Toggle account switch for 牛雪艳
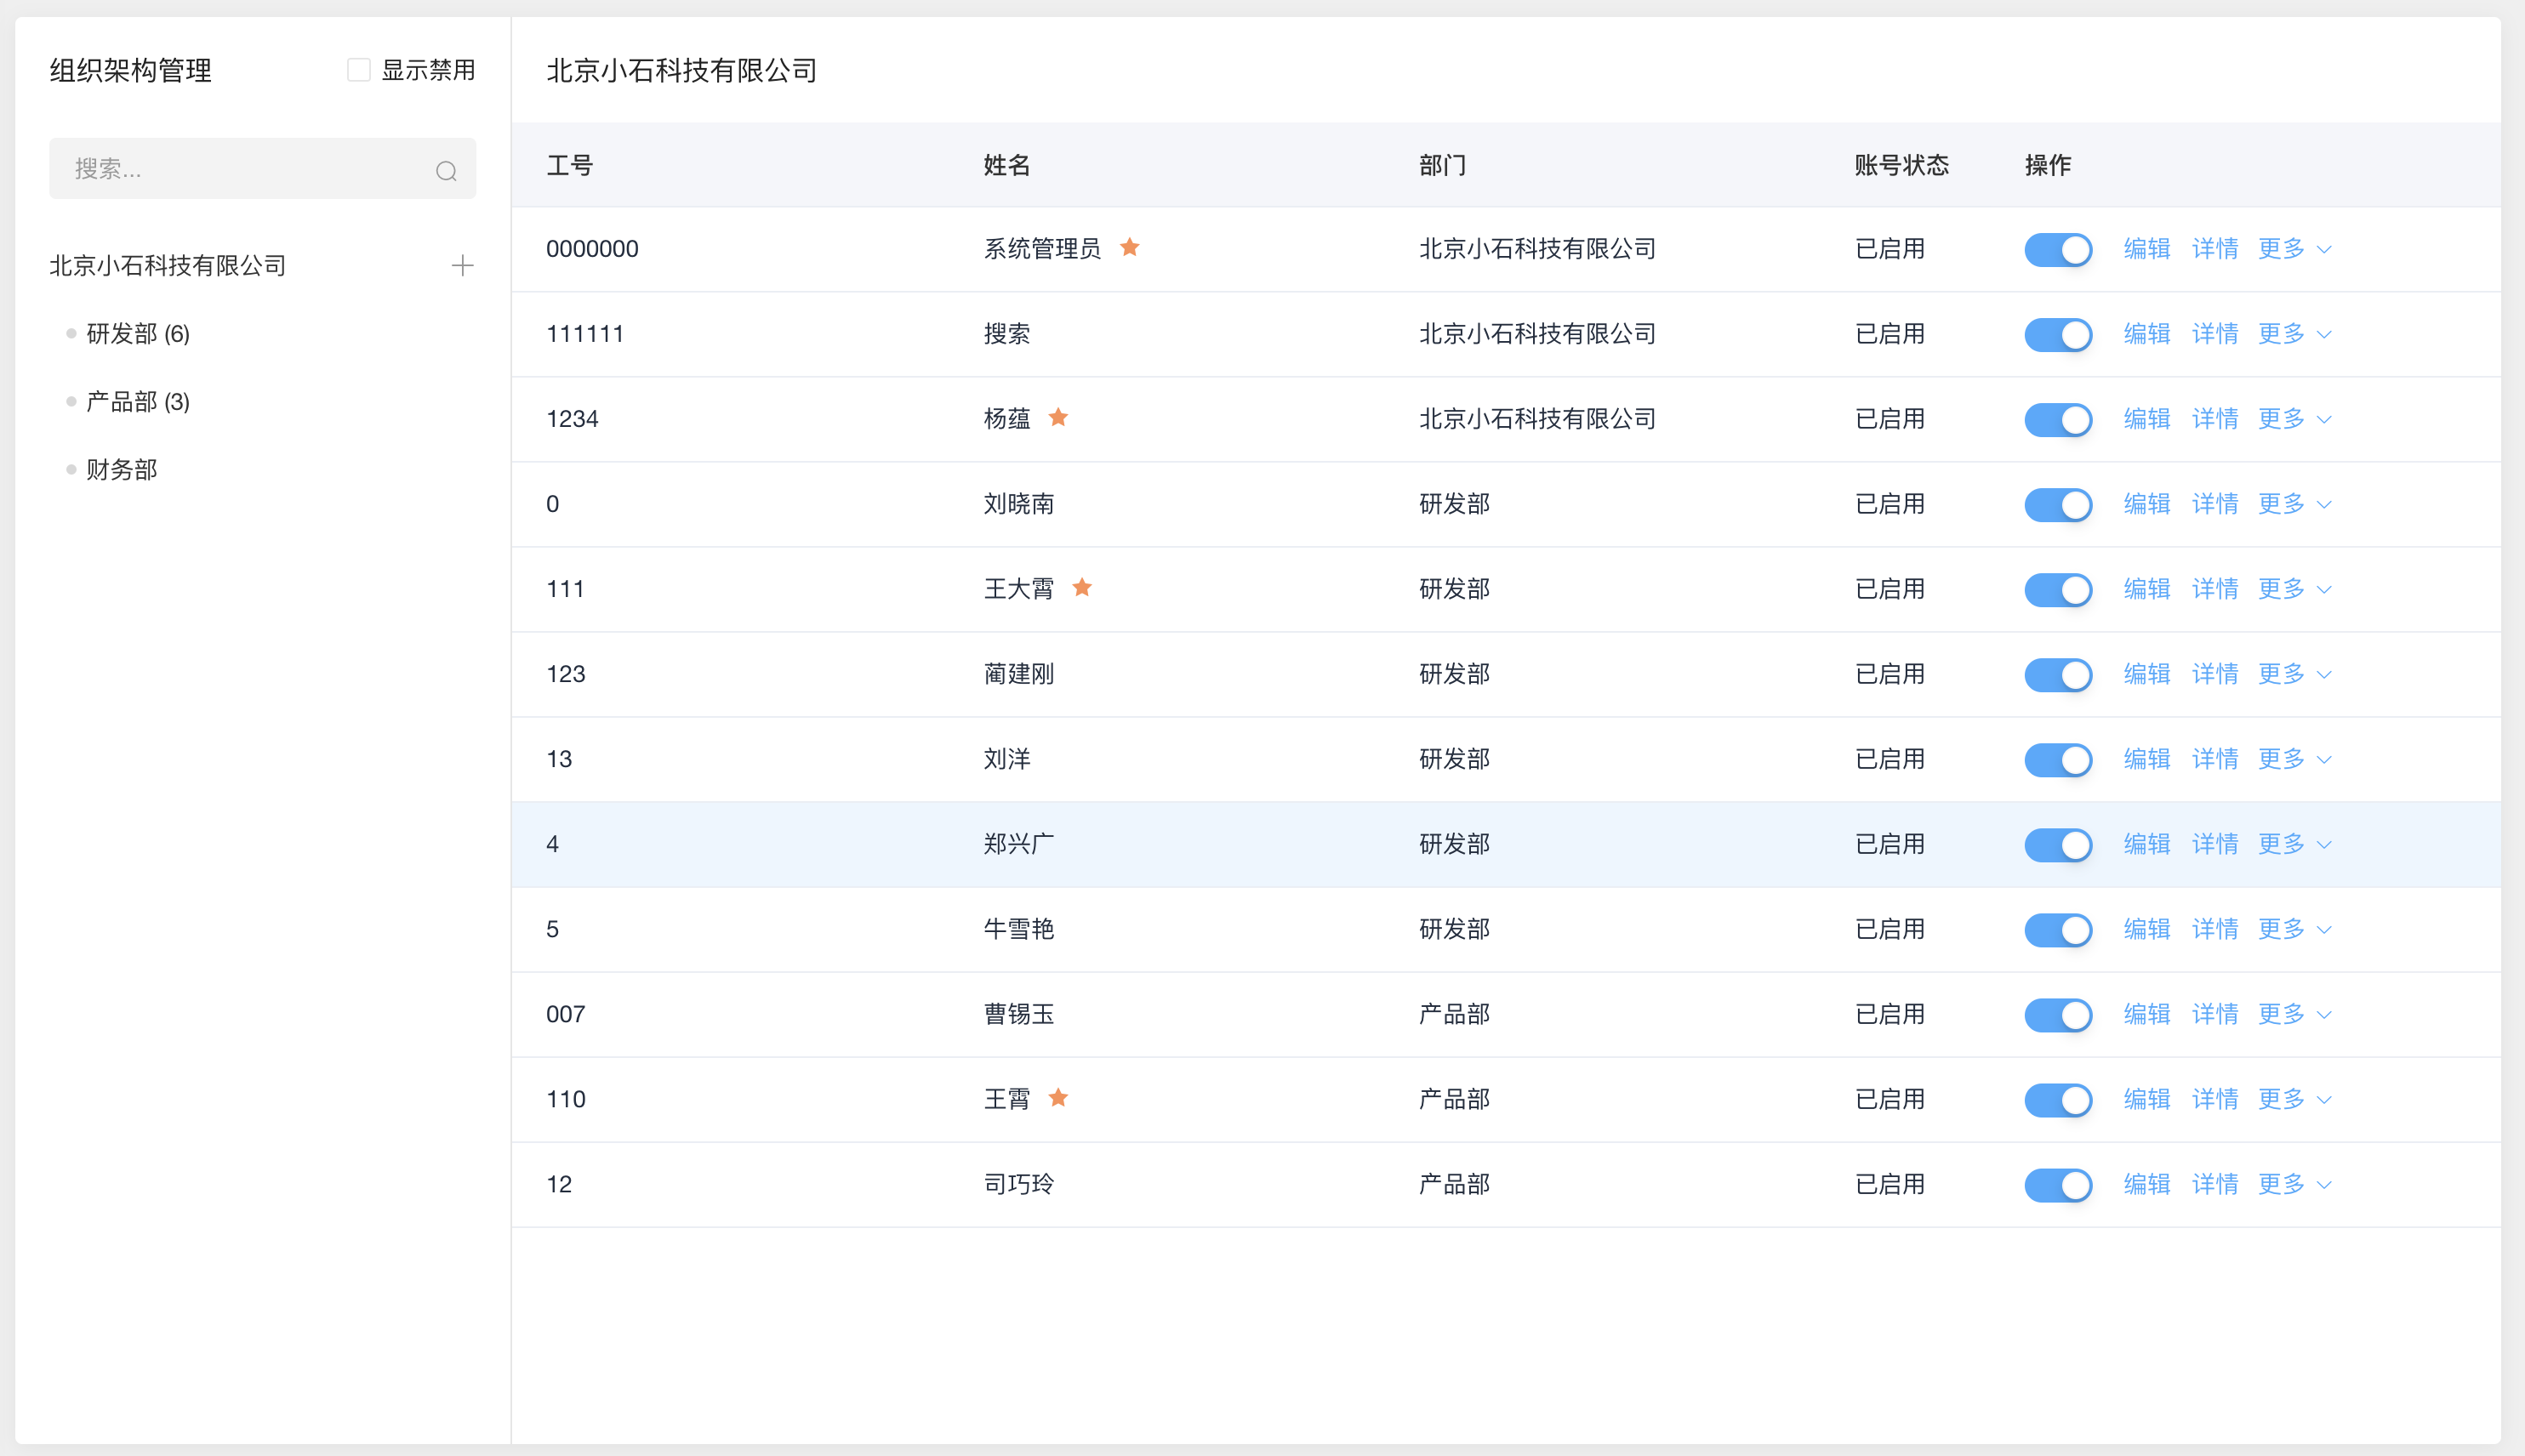Viewport: 2525px width, 1456px height. [2058, 929]
